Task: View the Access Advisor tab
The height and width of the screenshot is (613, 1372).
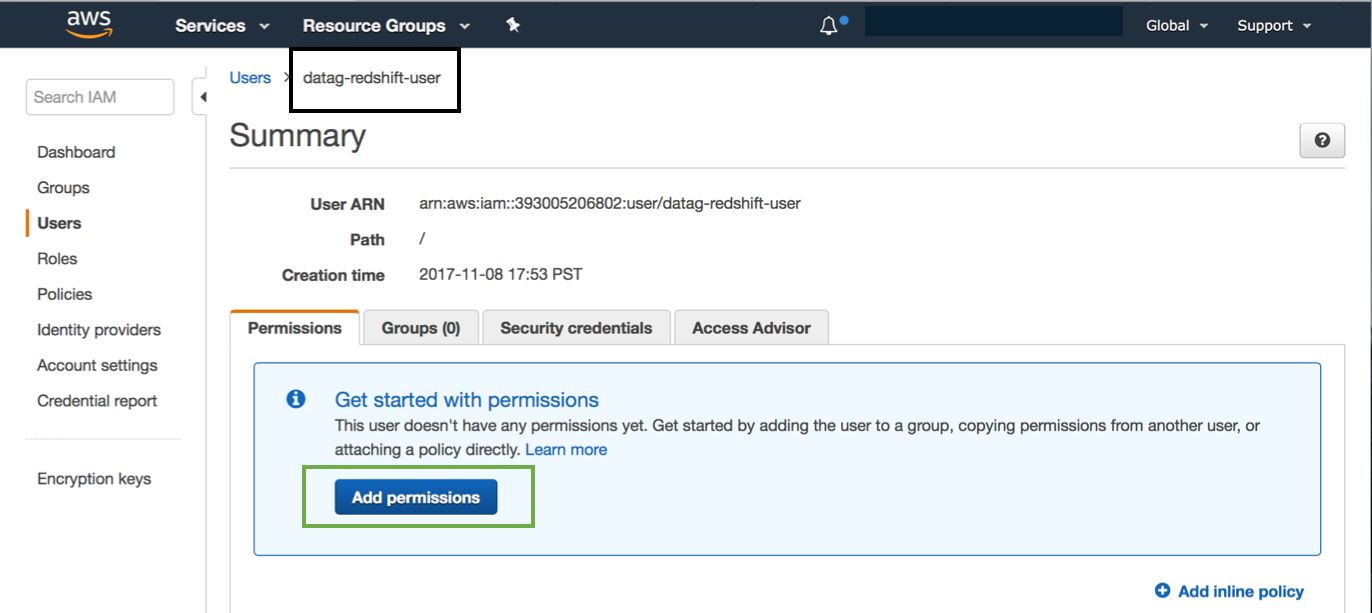Action: pyautogui.click(x=752, y=328)
